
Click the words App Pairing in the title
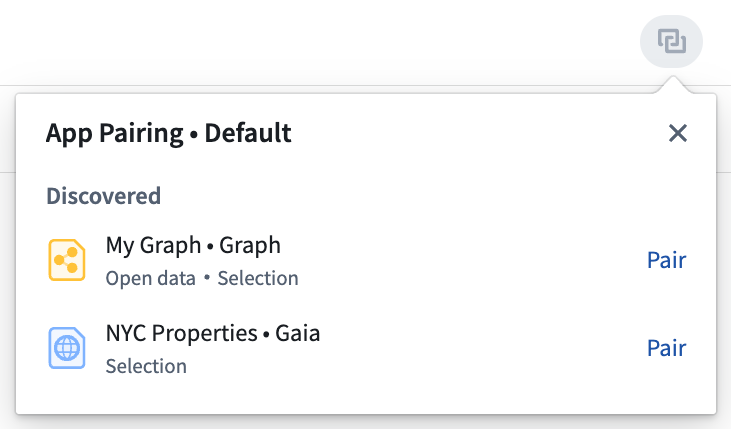pyautogui.click(x=115, y=134)
